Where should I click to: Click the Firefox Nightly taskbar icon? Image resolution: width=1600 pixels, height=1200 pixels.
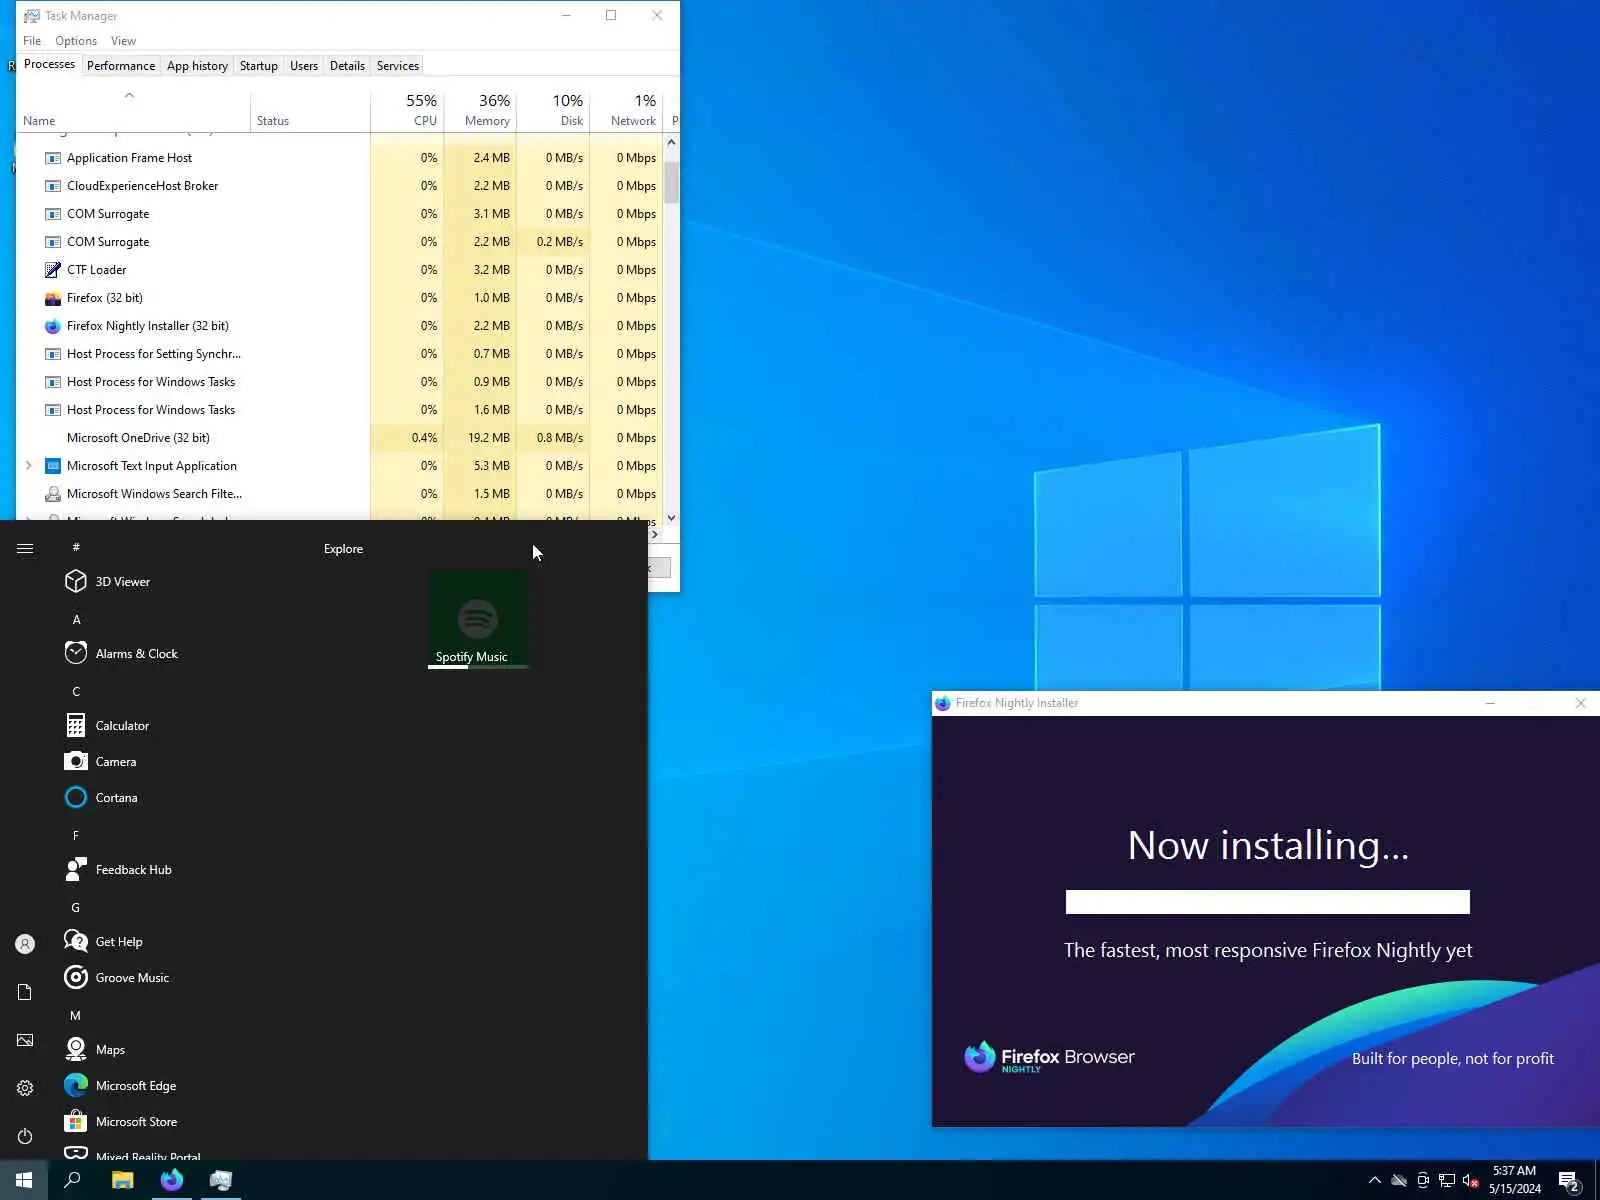coord(172,1180)
